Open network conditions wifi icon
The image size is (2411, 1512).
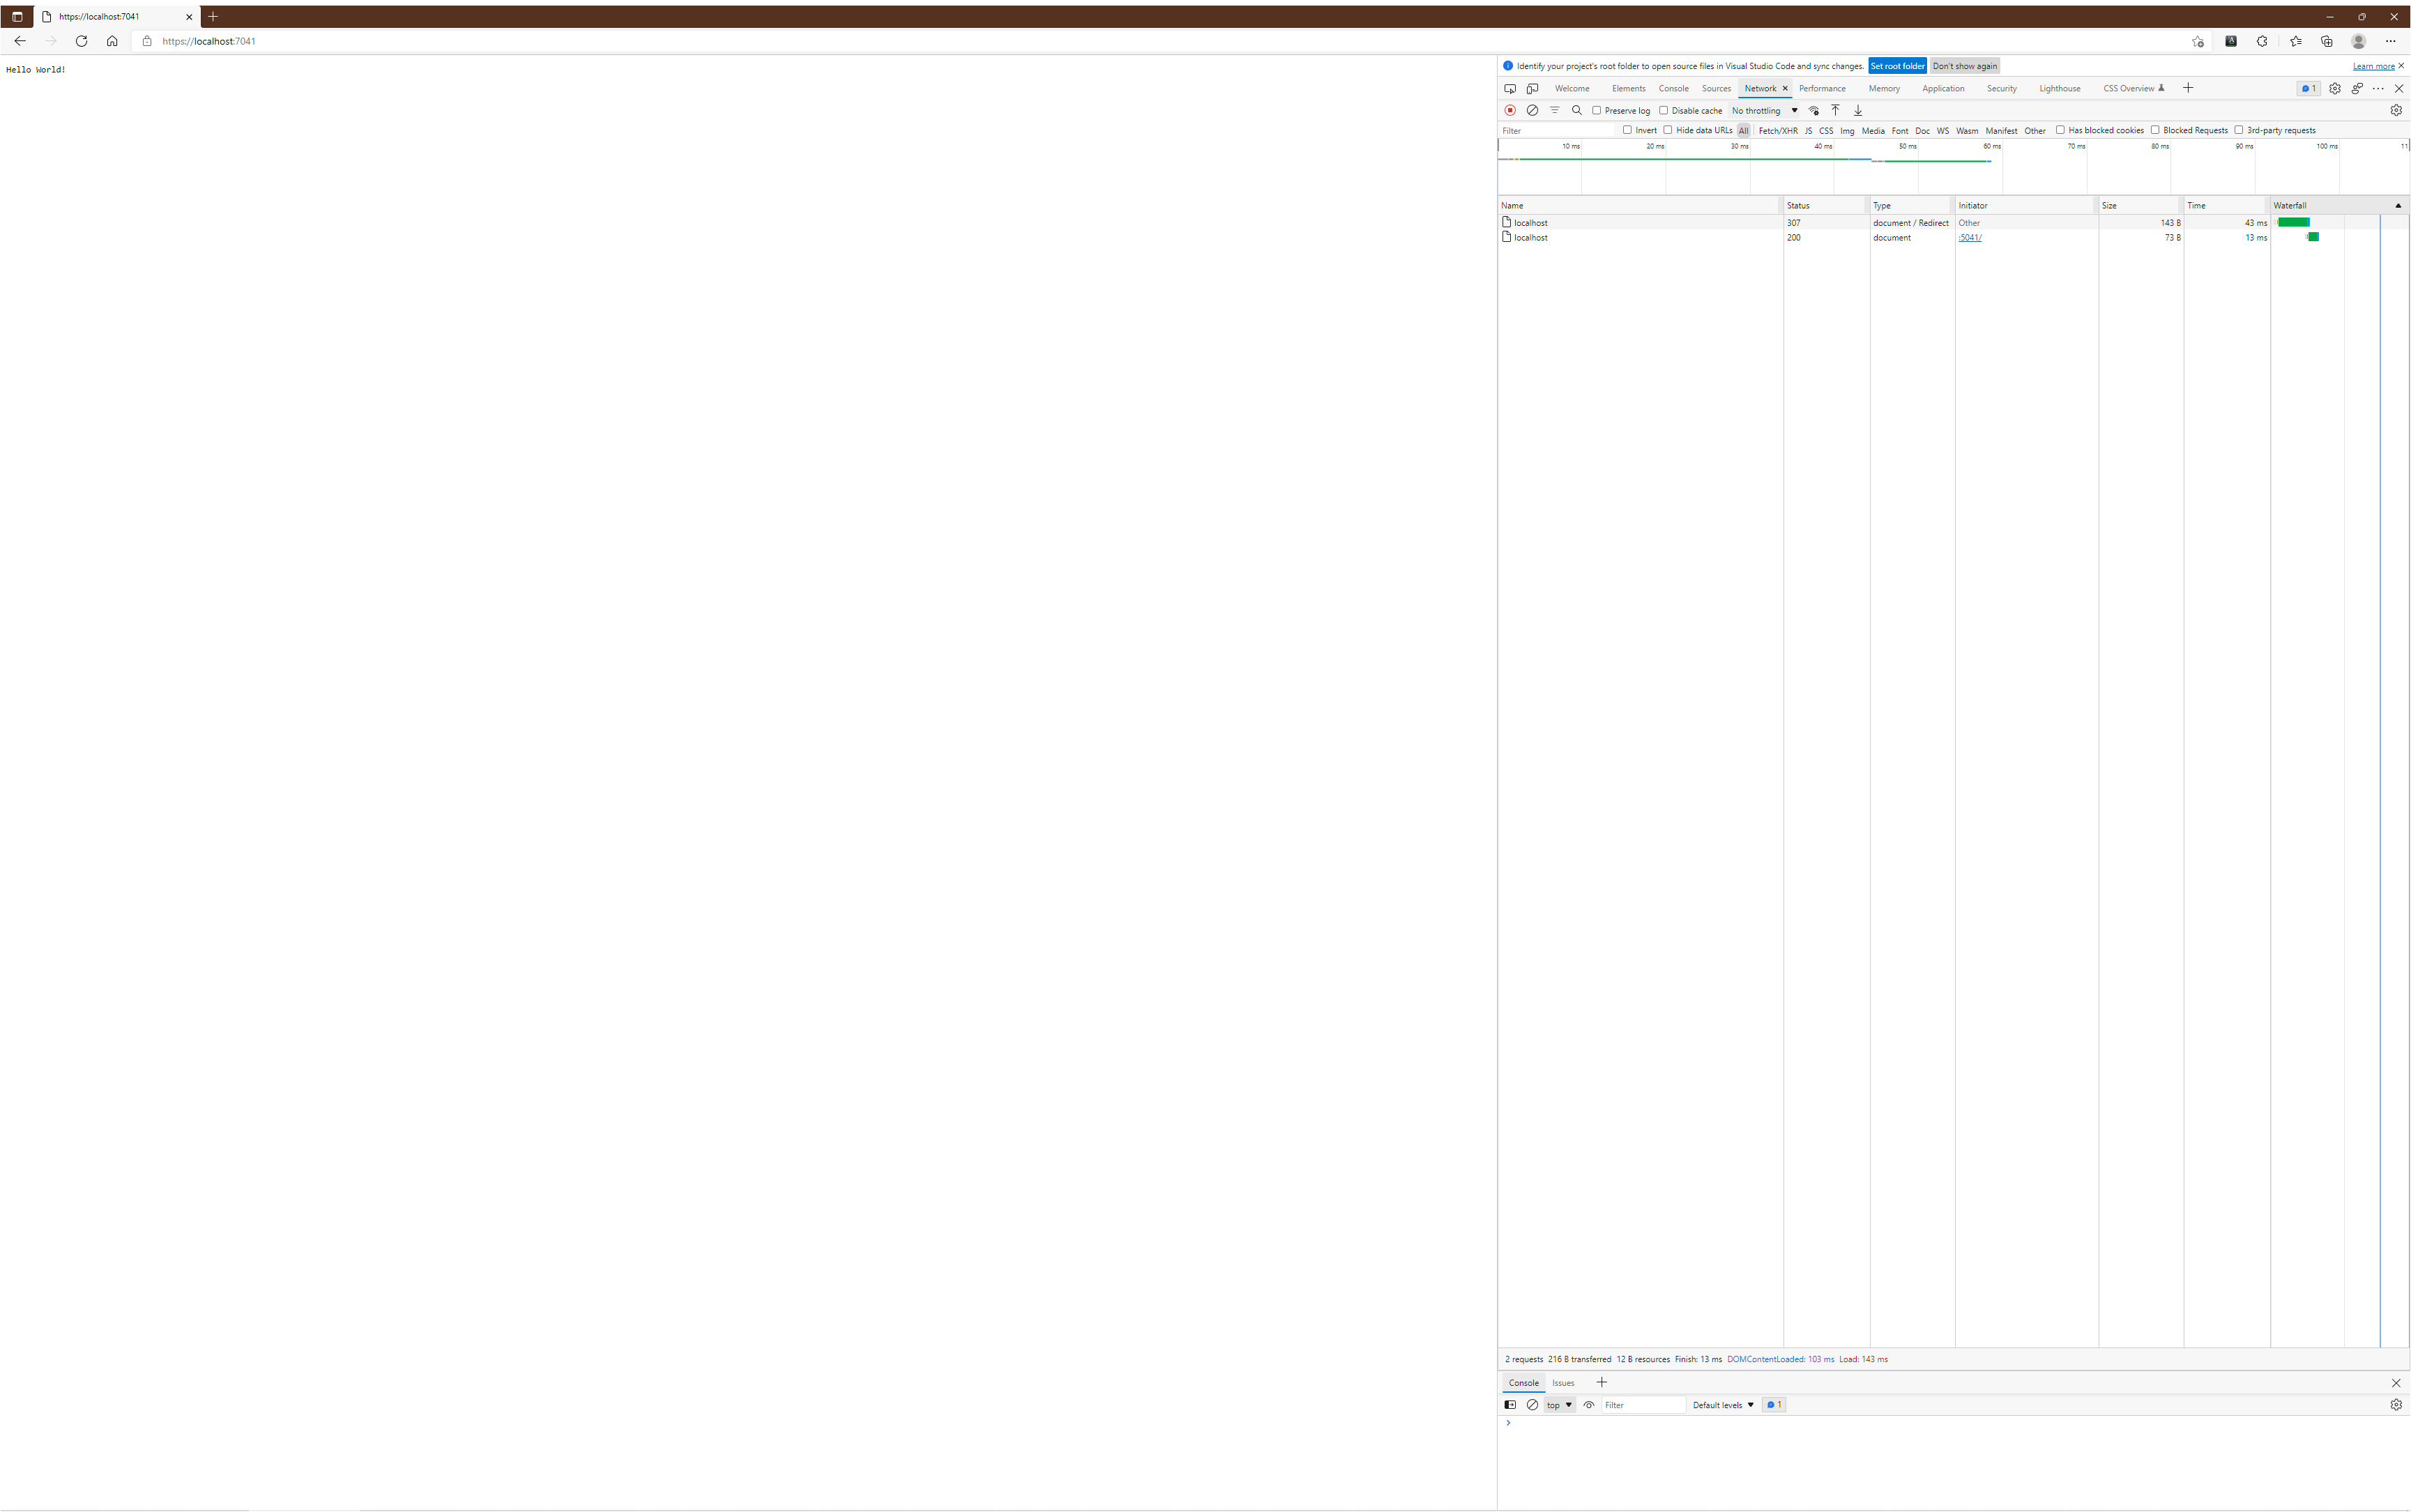[x=1813, y=110]
